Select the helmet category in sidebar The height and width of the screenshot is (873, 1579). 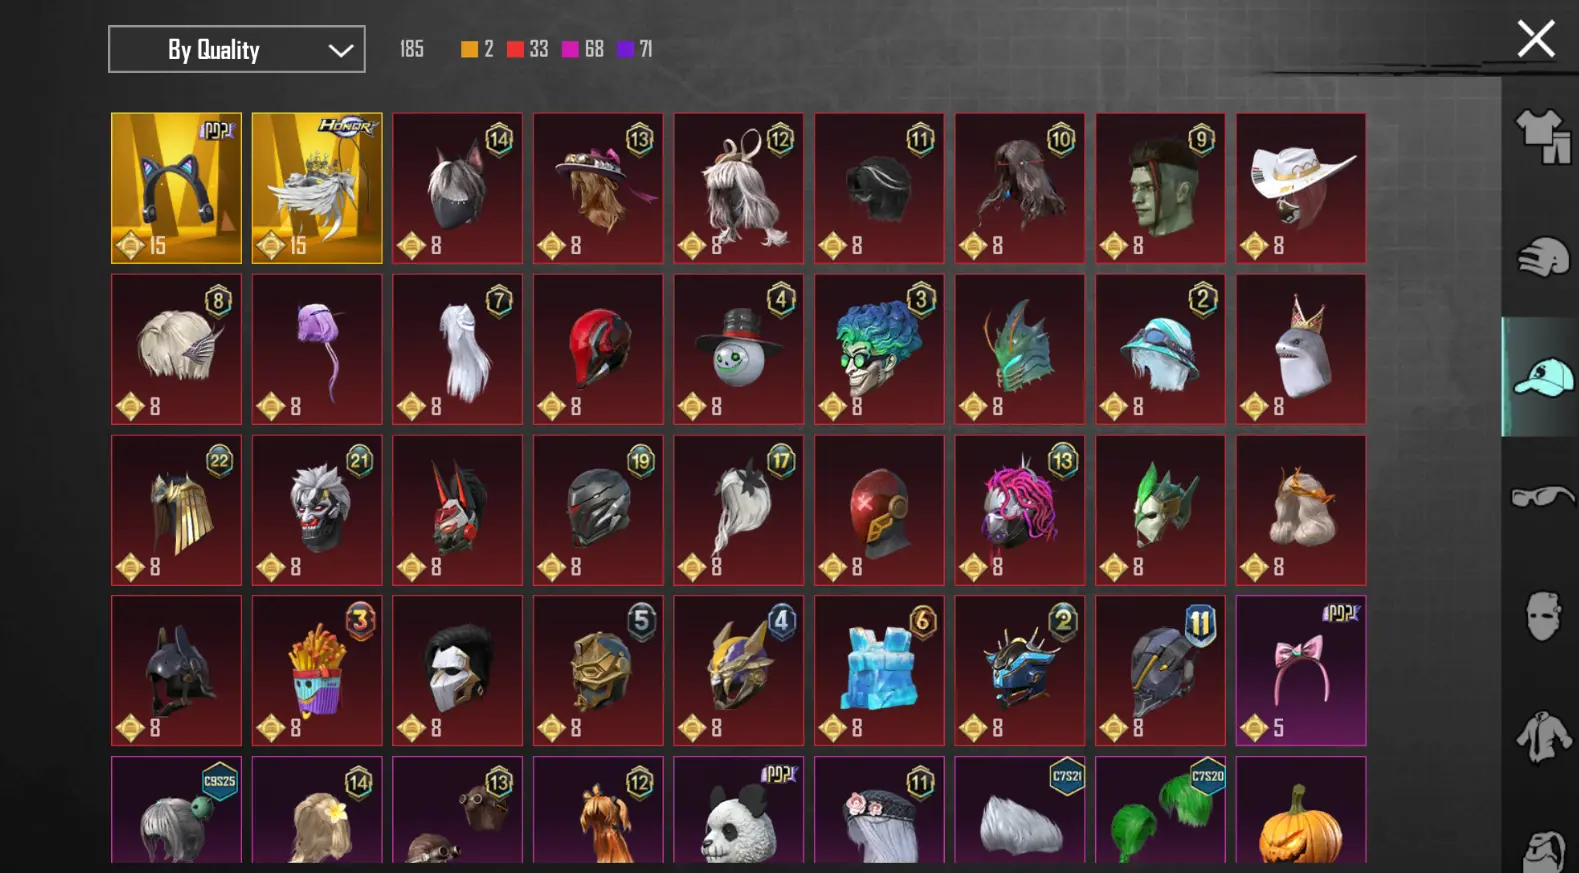(x=1543, y=257)
